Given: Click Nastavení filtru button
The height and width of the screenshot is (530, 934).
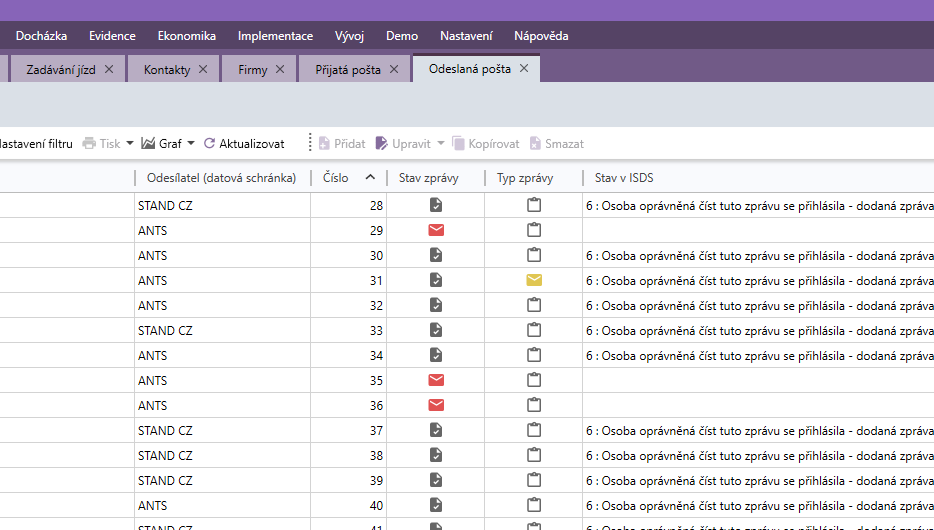Looking at the screenshot, I should (36, 144).
